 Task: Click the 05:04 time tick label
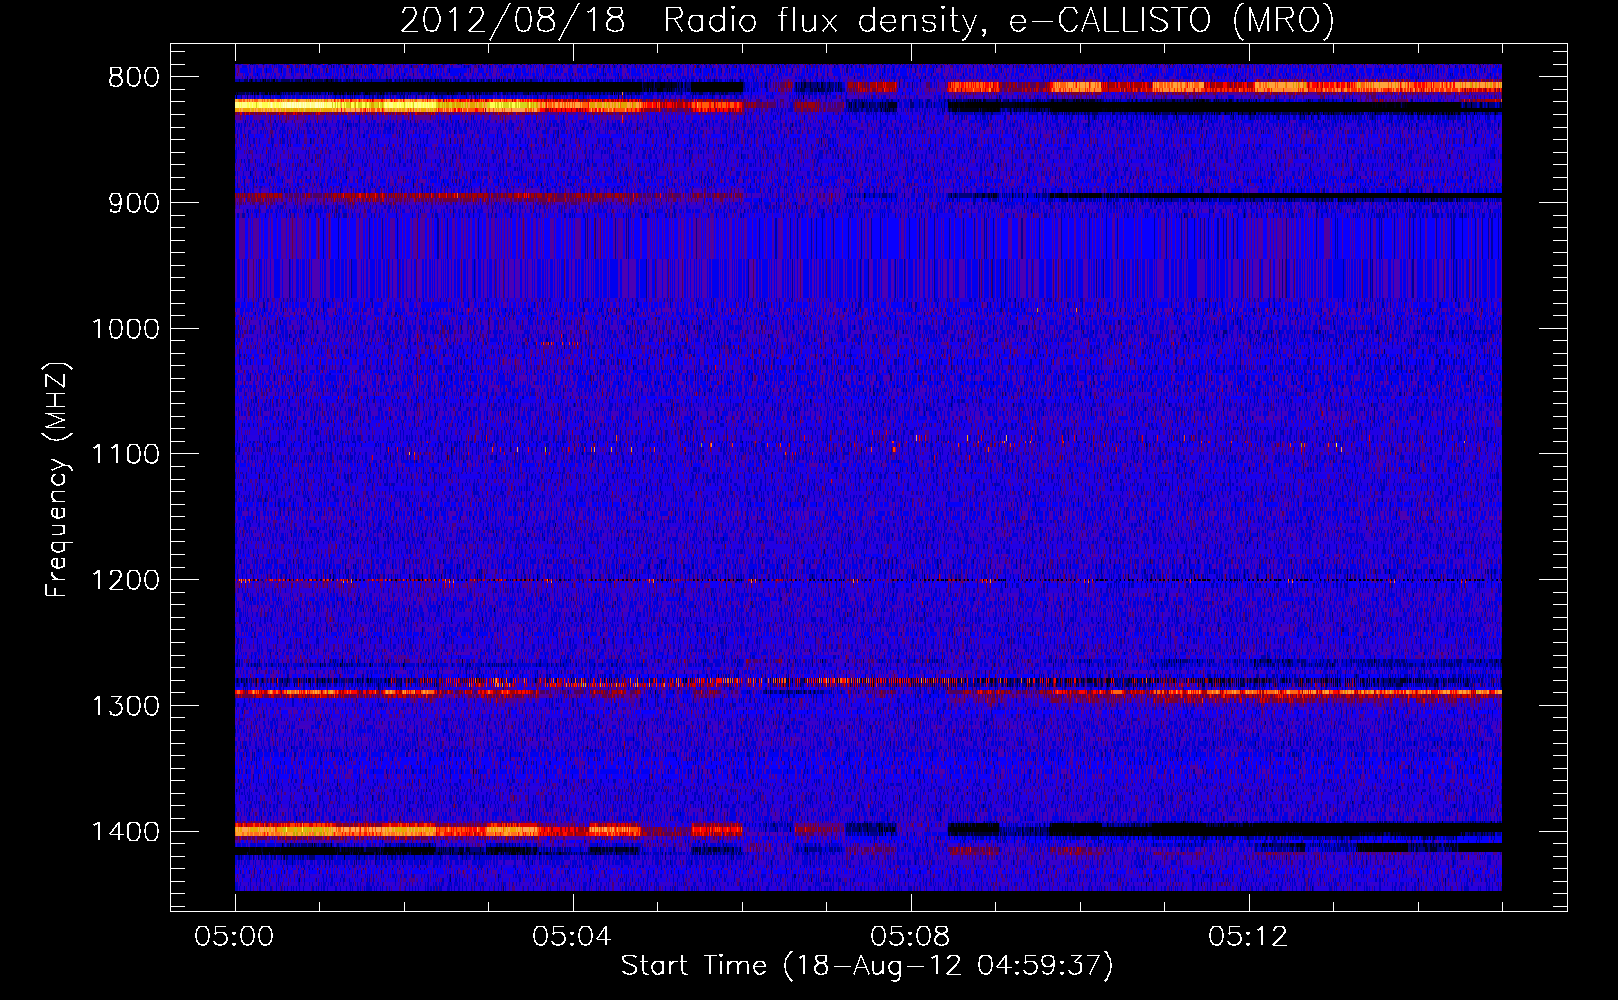(572, 937)
